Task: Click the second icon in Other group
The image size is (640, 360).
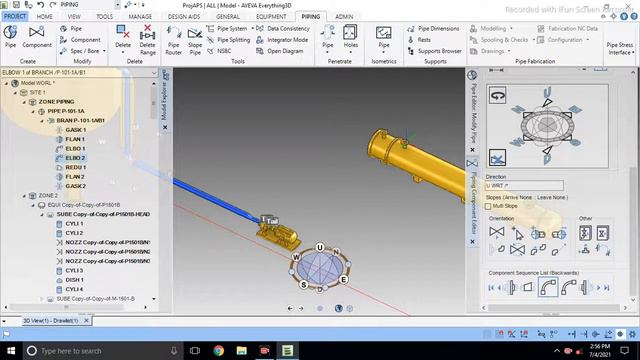Action: pyautogui.click(x=602, y=233)
